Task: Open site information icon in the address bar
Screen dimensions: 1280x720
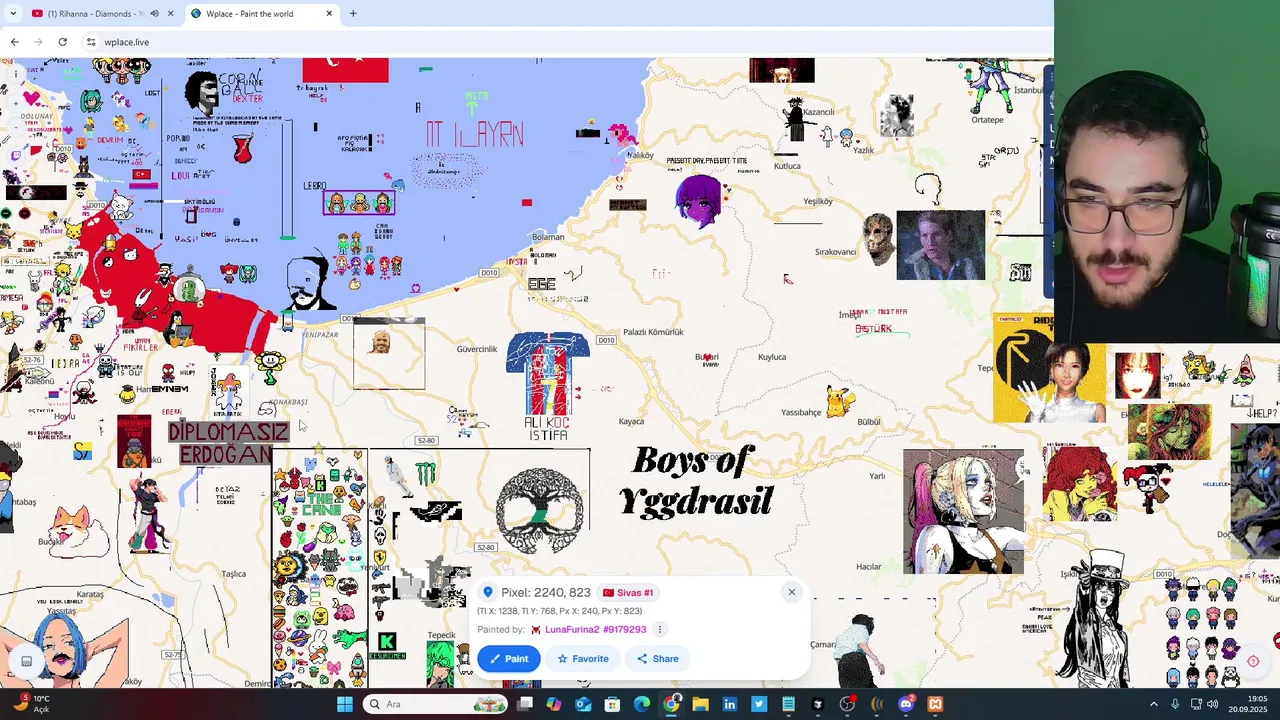Action: coord(90,42)
